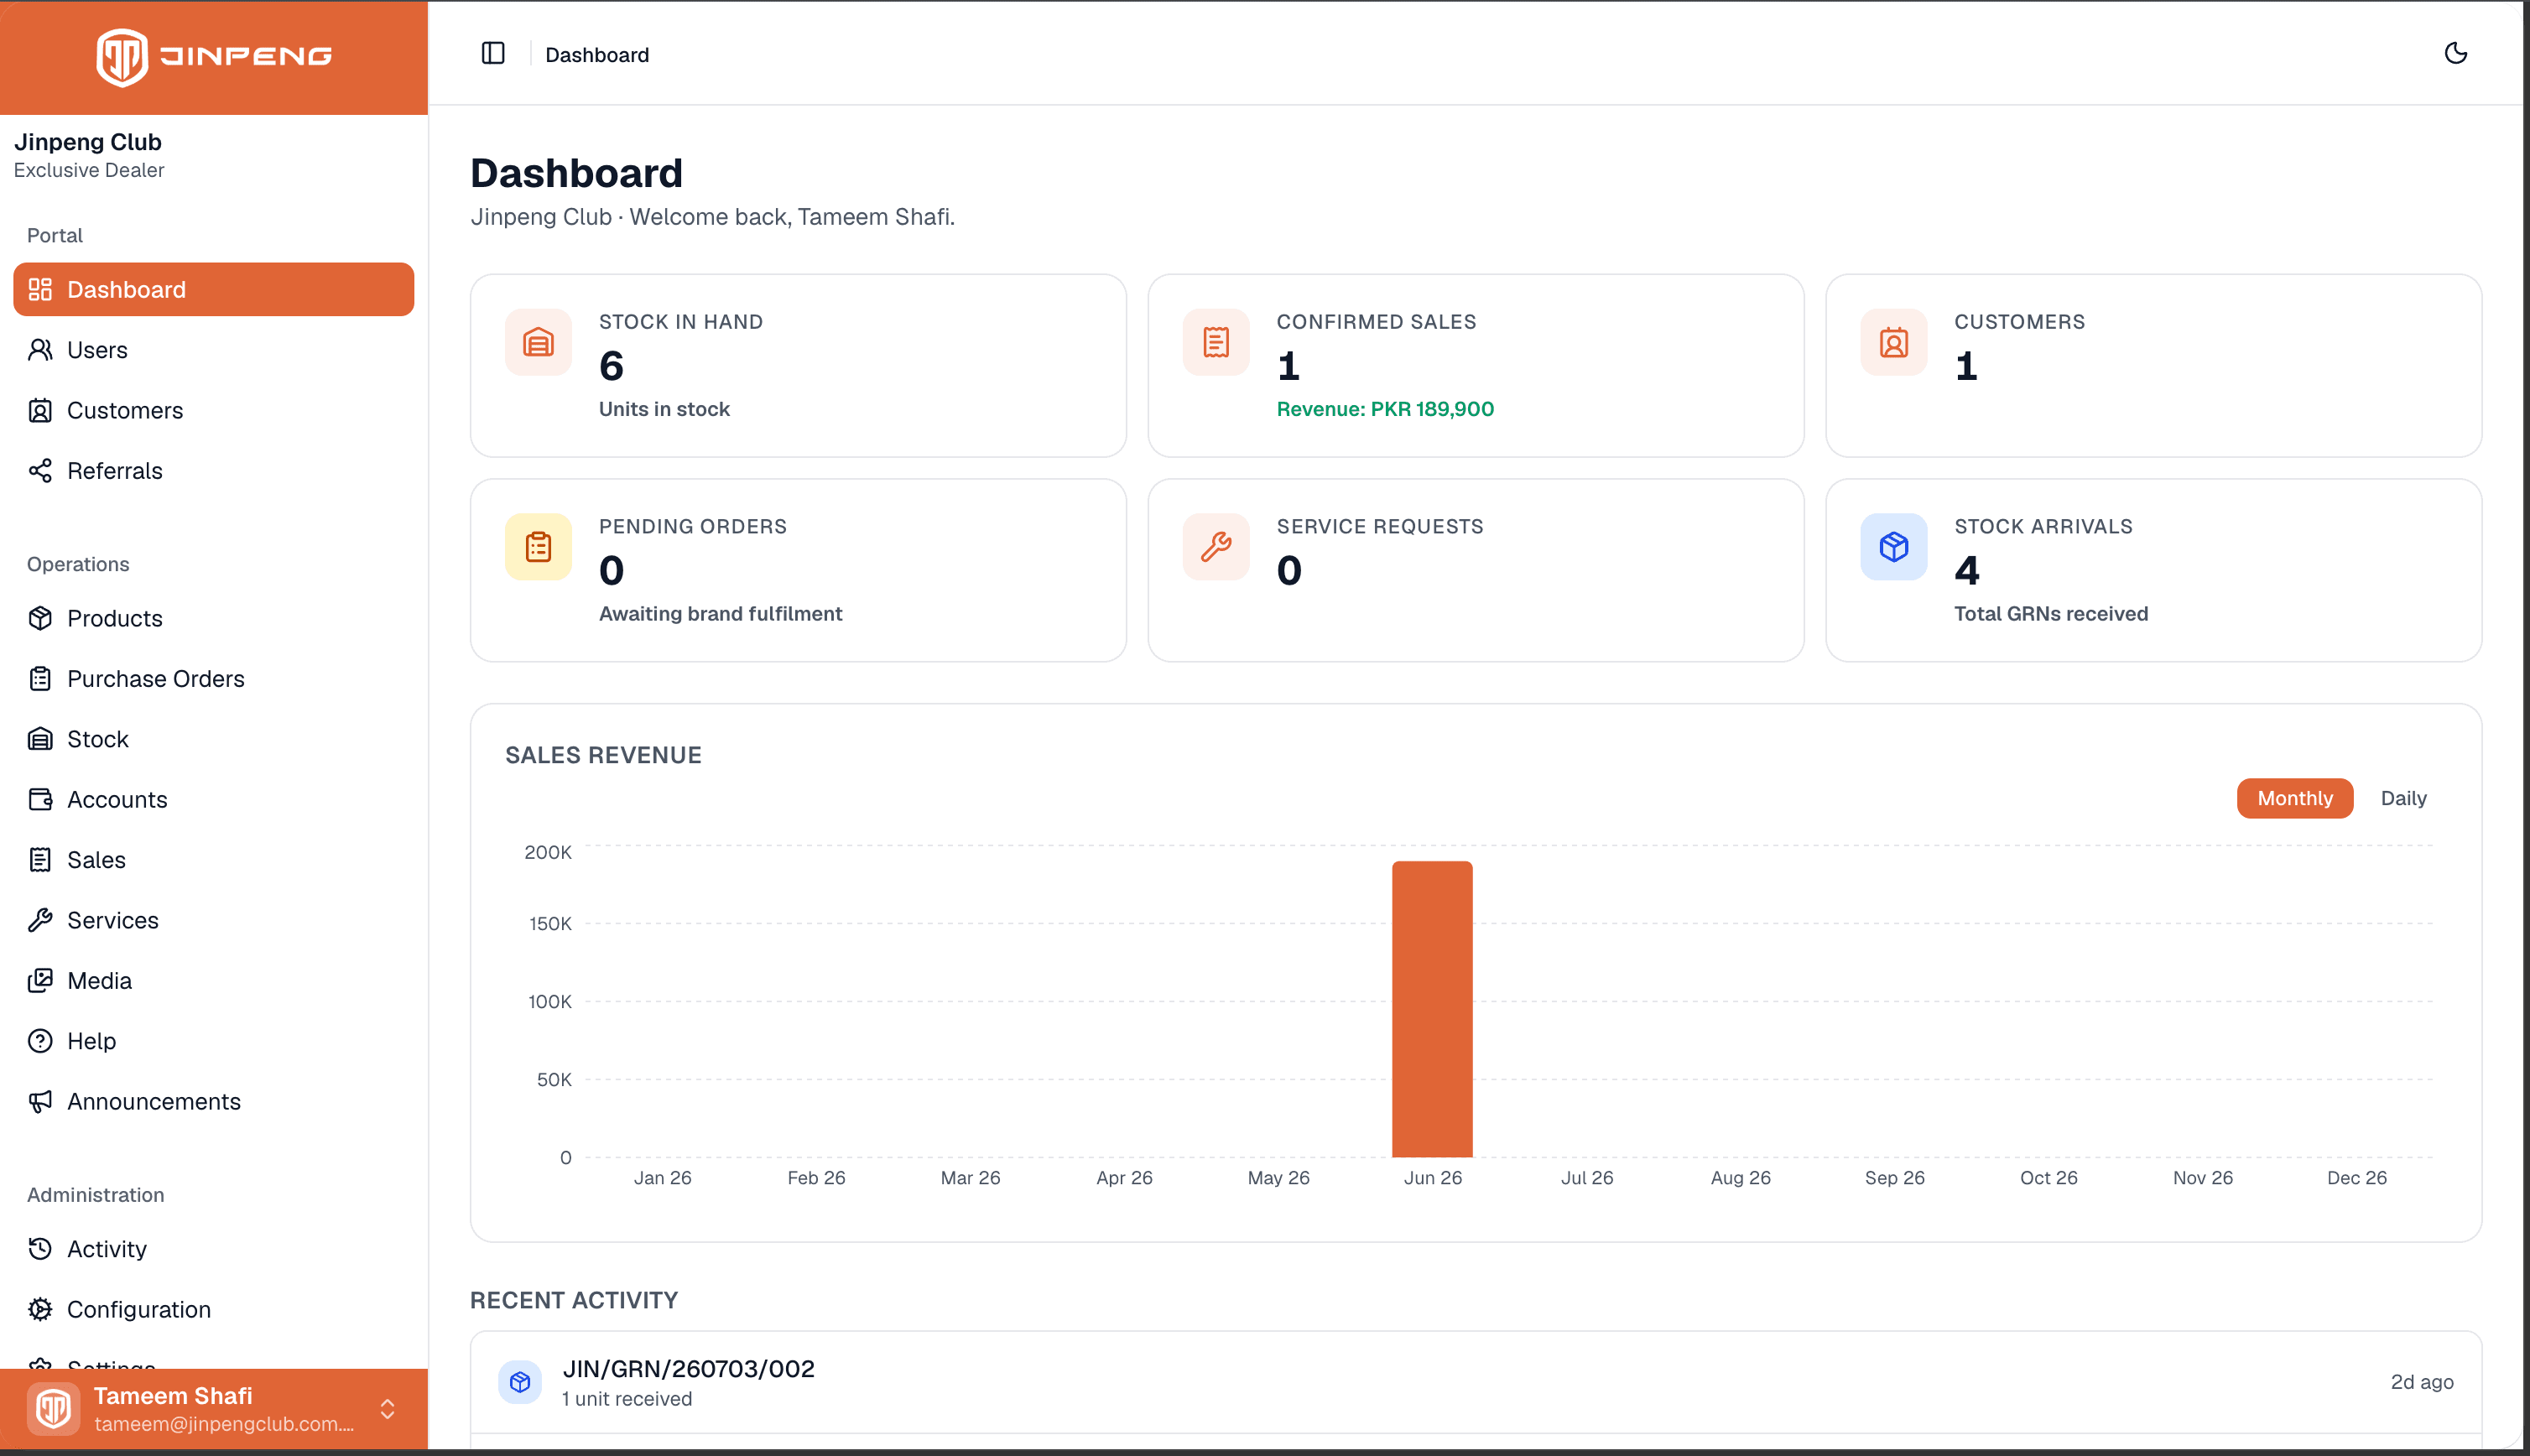The height and width of the screenshot is (1456, 2530).
Task: Open the Users page
Action: (x=214, y=350)
